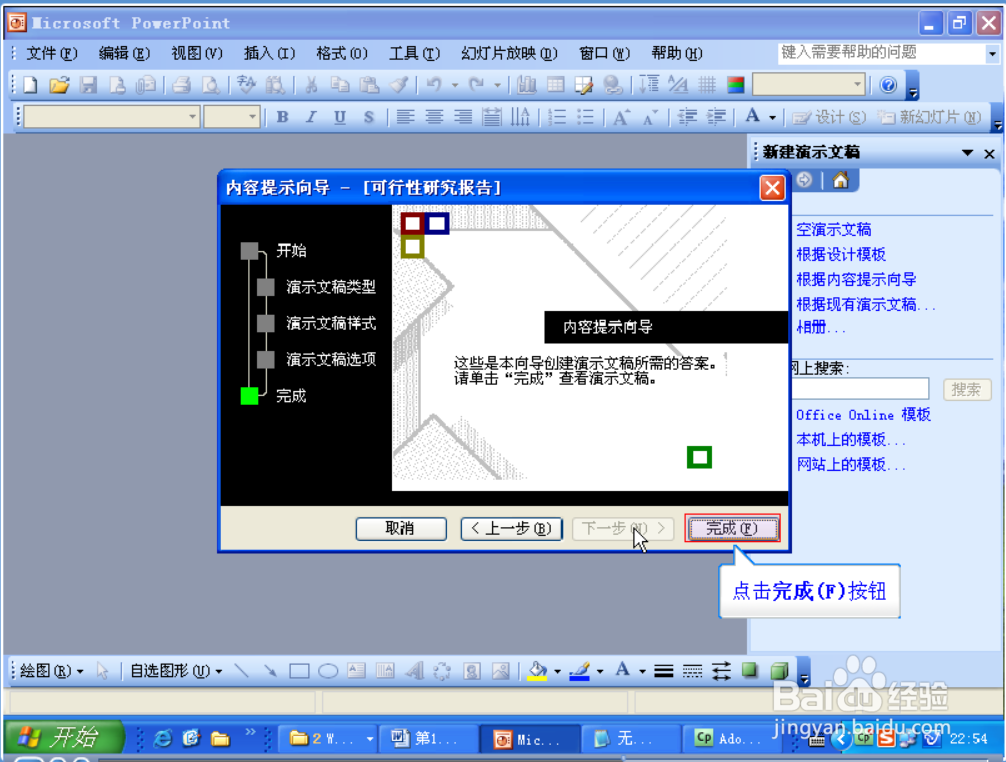Select the Oval drawing tool
Viewport: 1006px width, 762px height.
[x=328, y=671]
